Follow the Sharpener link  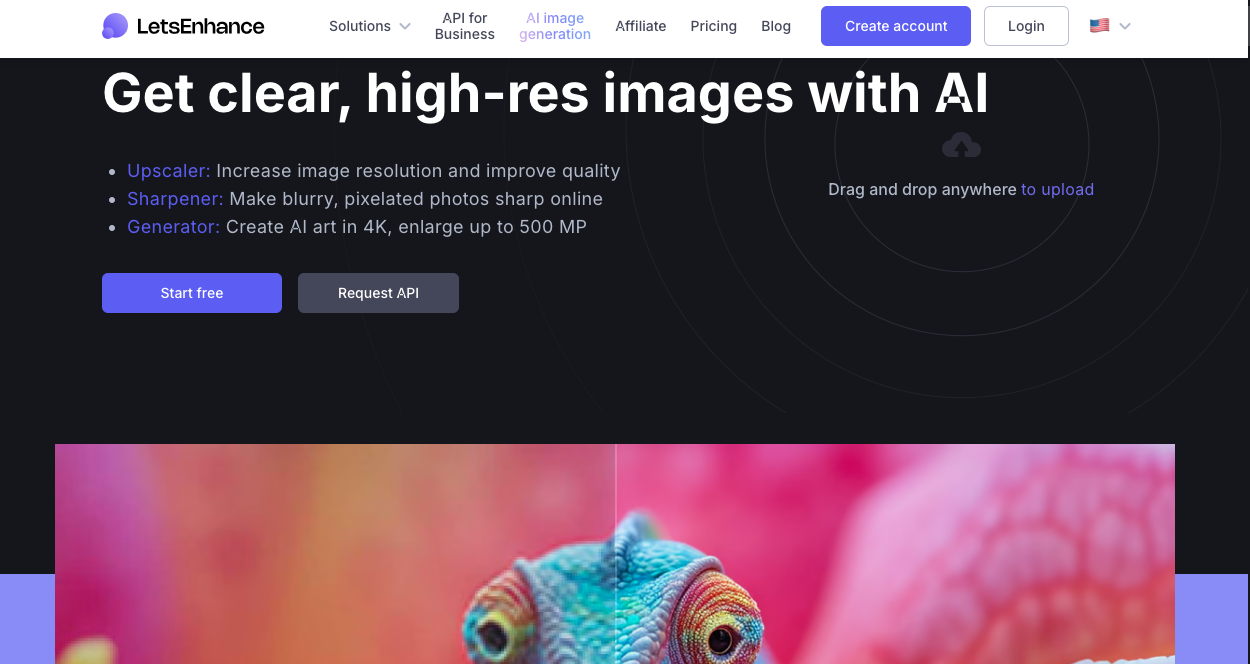click(175, 199)
